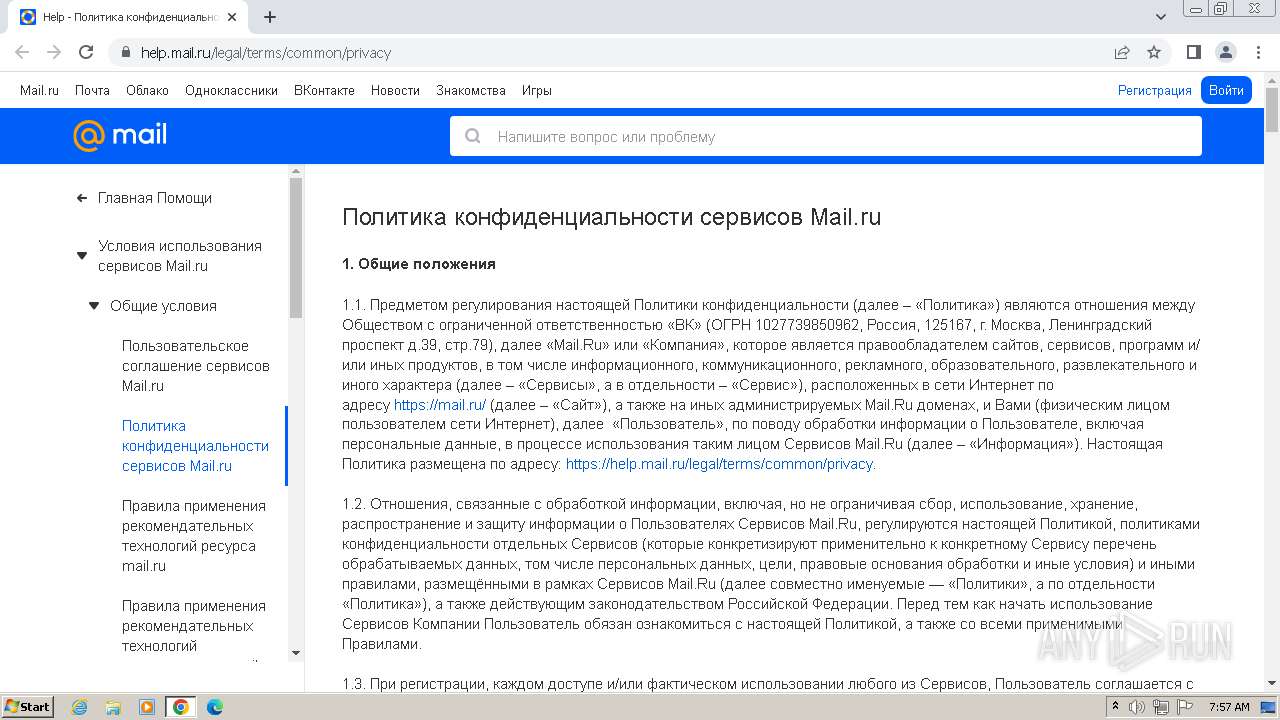Go to Главная Помощи

155,198
